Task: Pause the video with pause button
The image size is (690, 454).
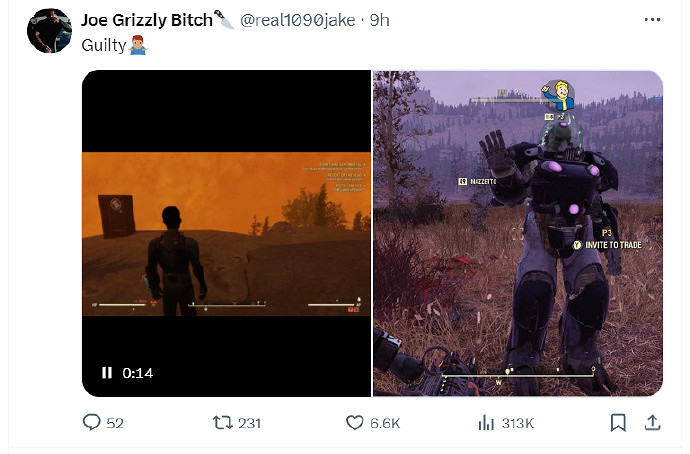Action: pyautogui.click(x=107, y=373)
